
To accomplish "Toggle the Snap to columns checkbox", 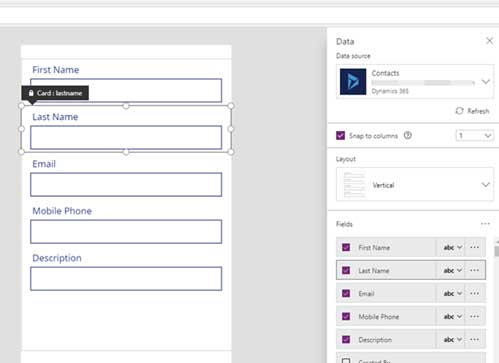I will tap(340, 136).
